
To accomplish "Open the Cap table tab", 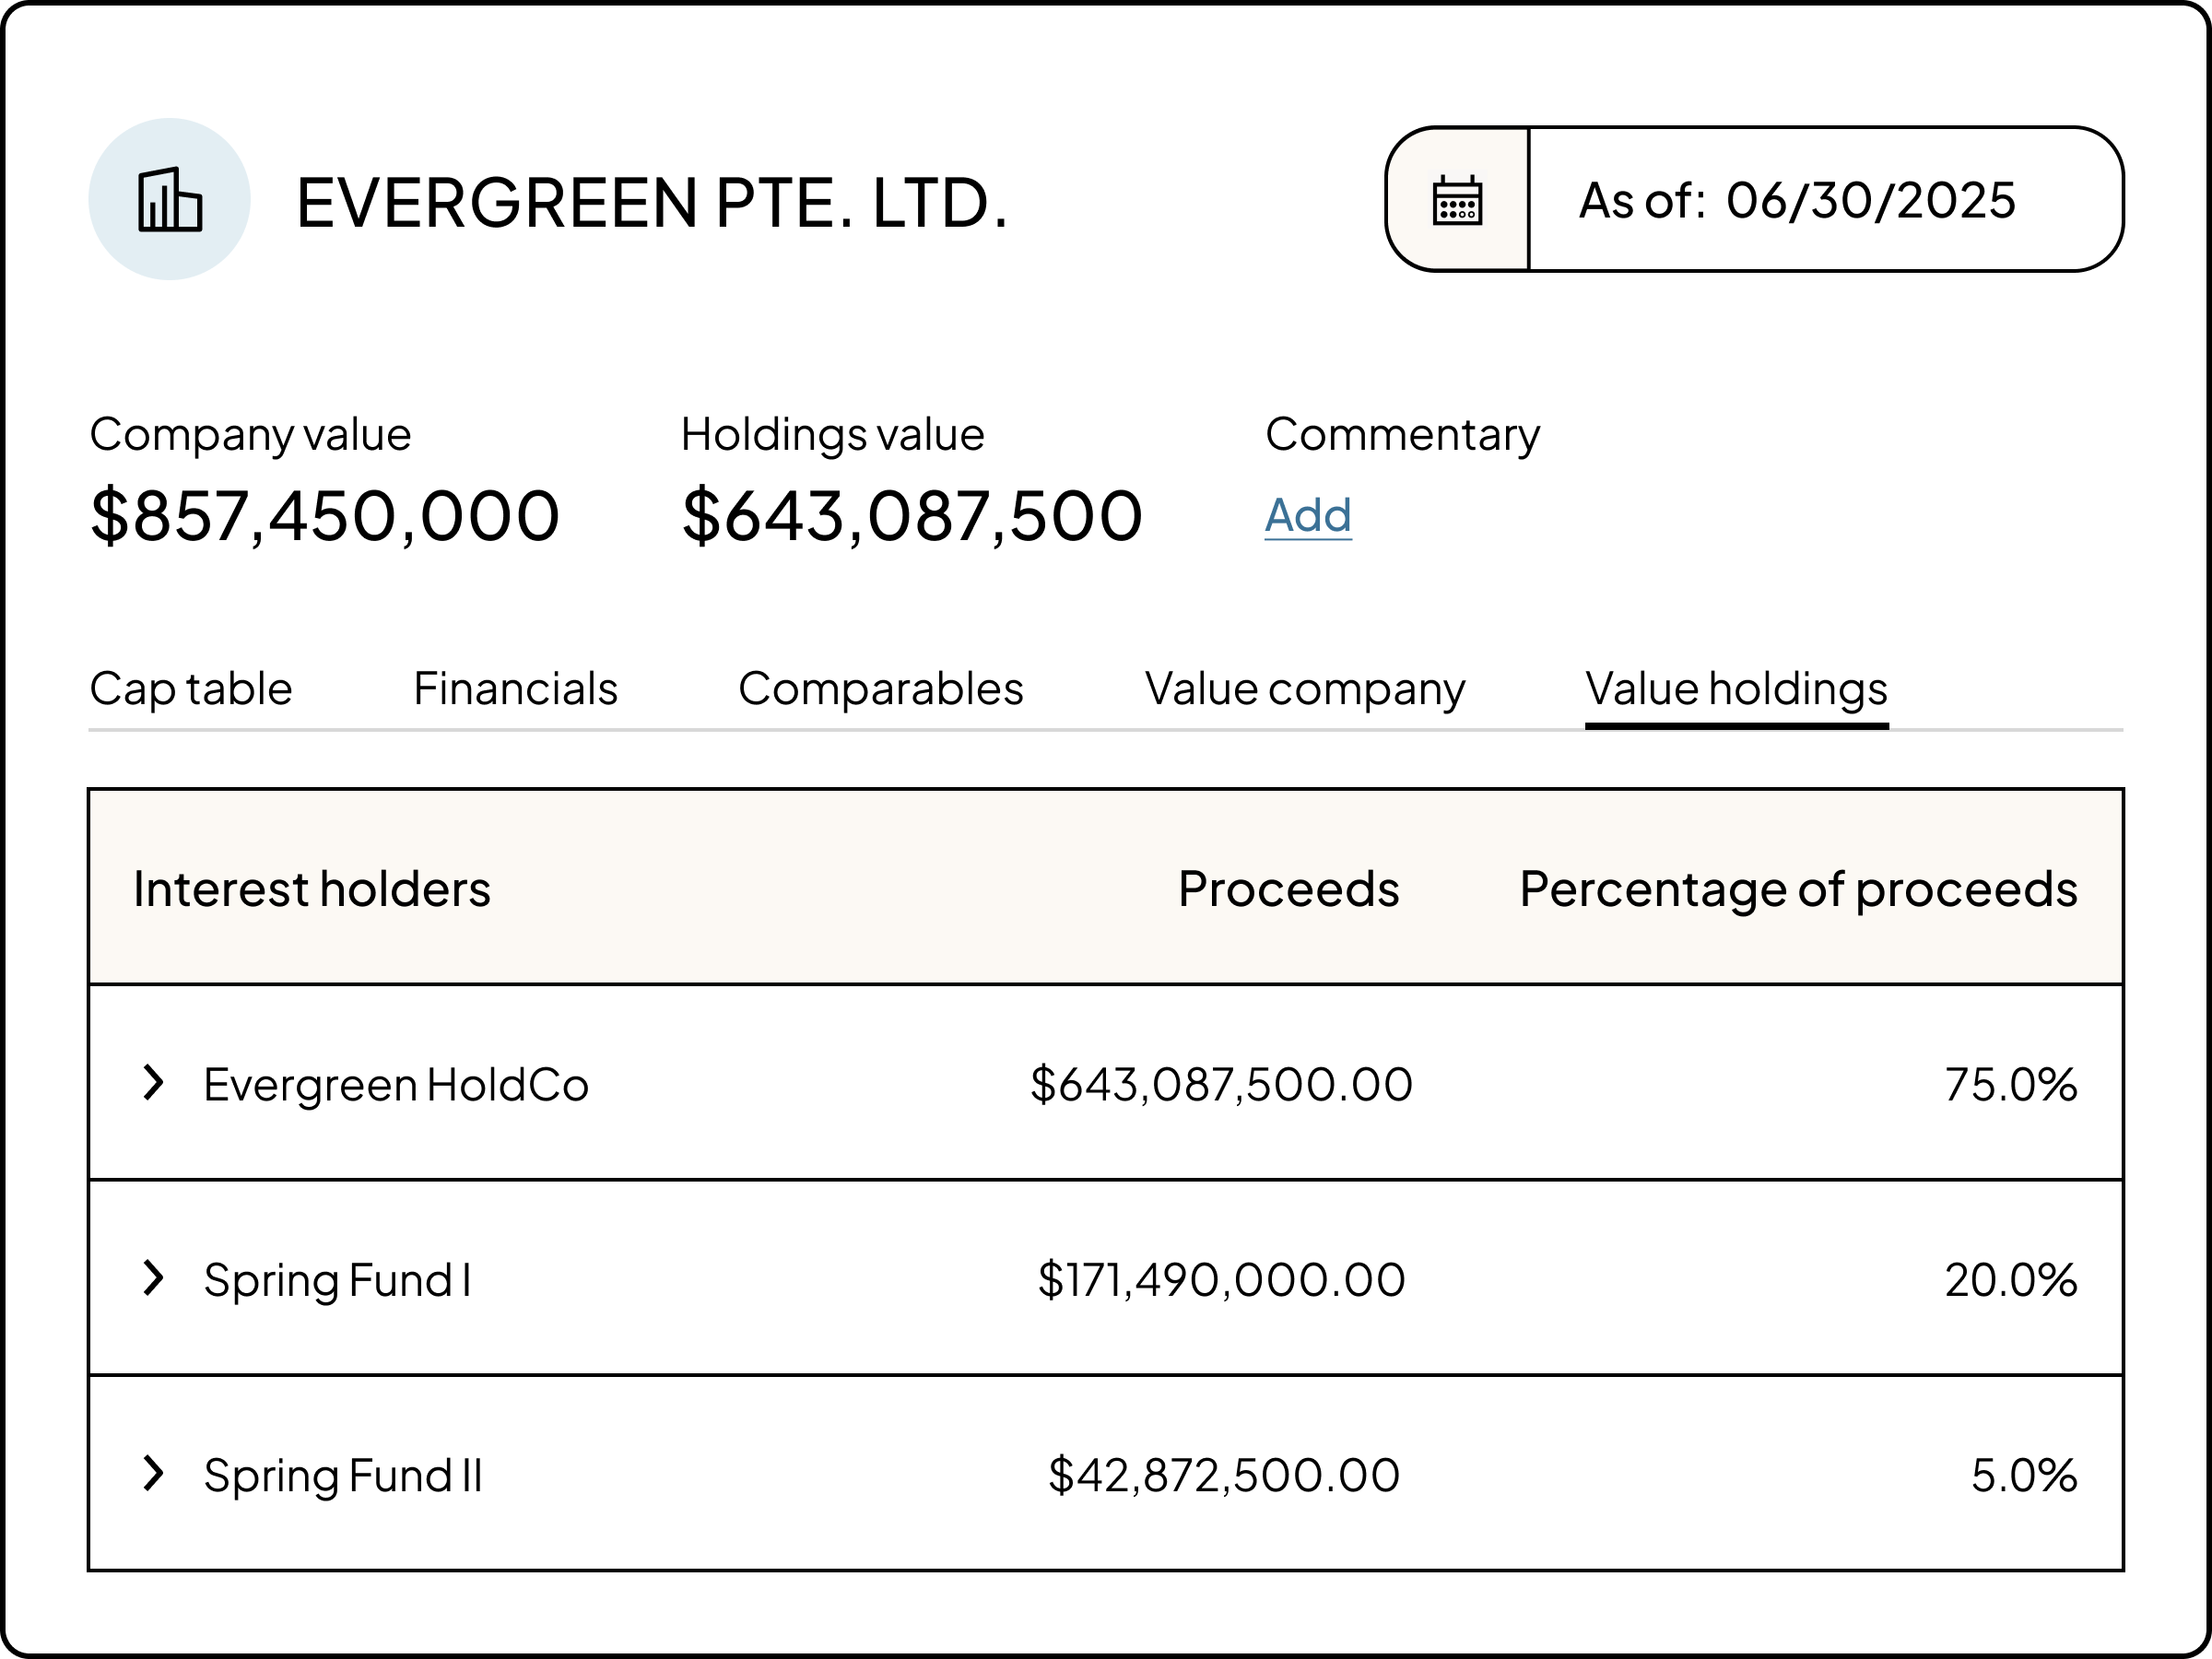I will (x=191, y=689).
